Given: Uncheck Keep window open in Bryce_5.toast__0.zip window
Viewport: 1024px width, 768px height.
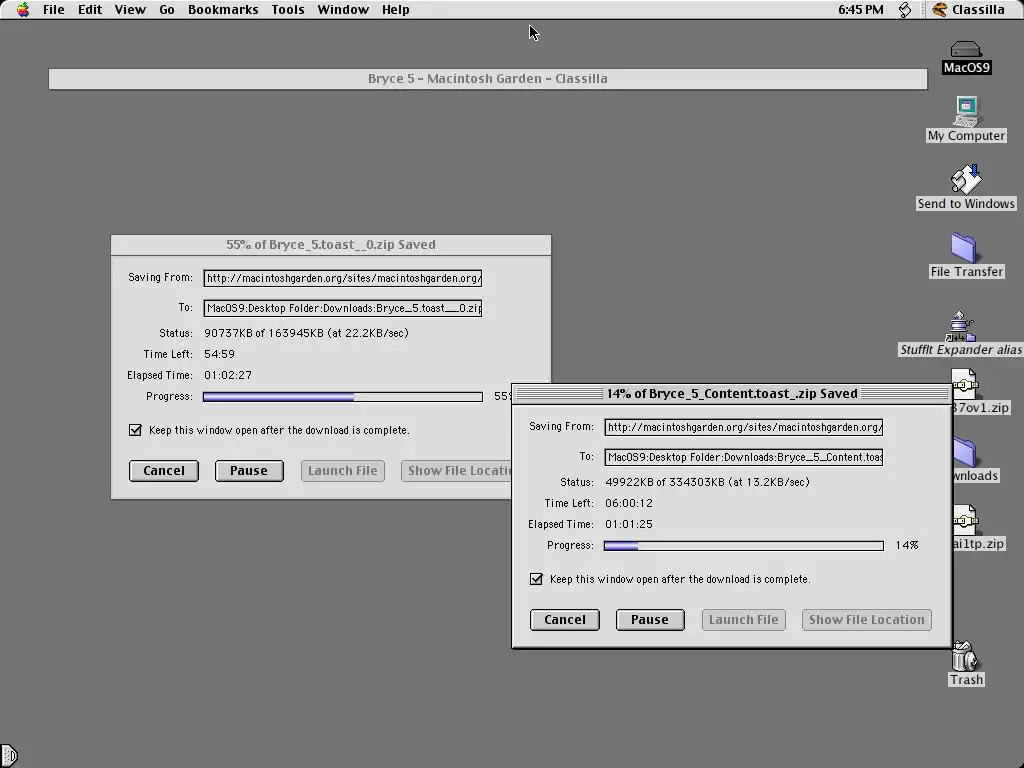Looking at the screenshot, I should pos(135,430).
